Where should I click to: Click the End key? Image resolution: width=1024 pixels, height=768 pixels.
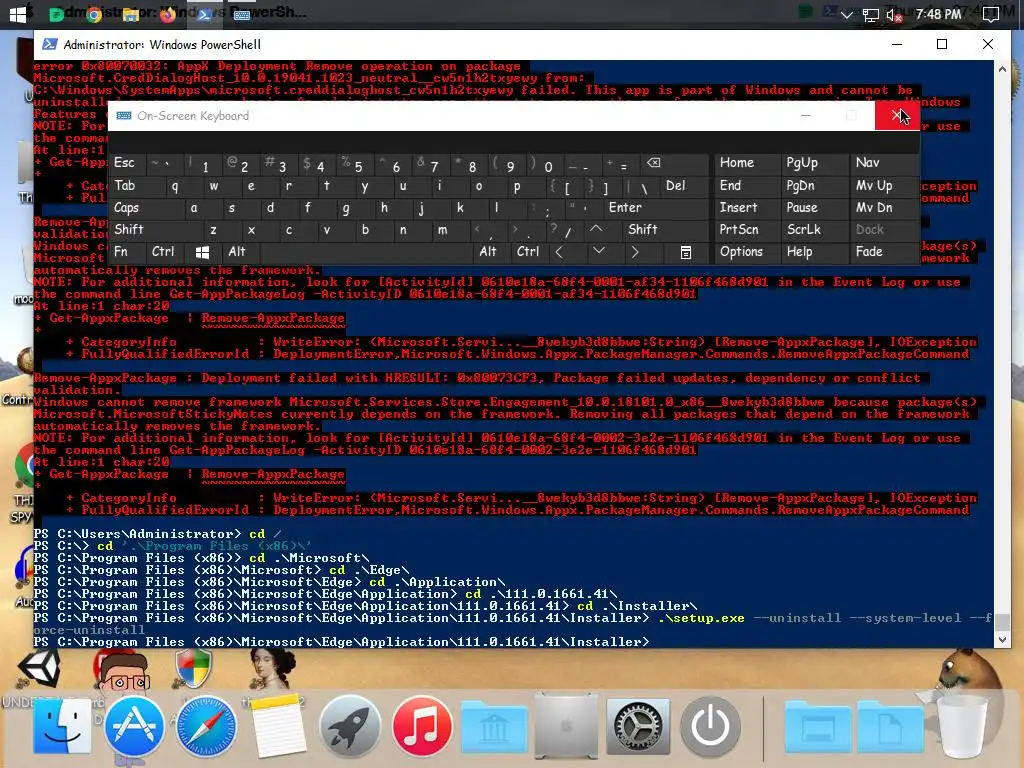(x=747, y=185)
